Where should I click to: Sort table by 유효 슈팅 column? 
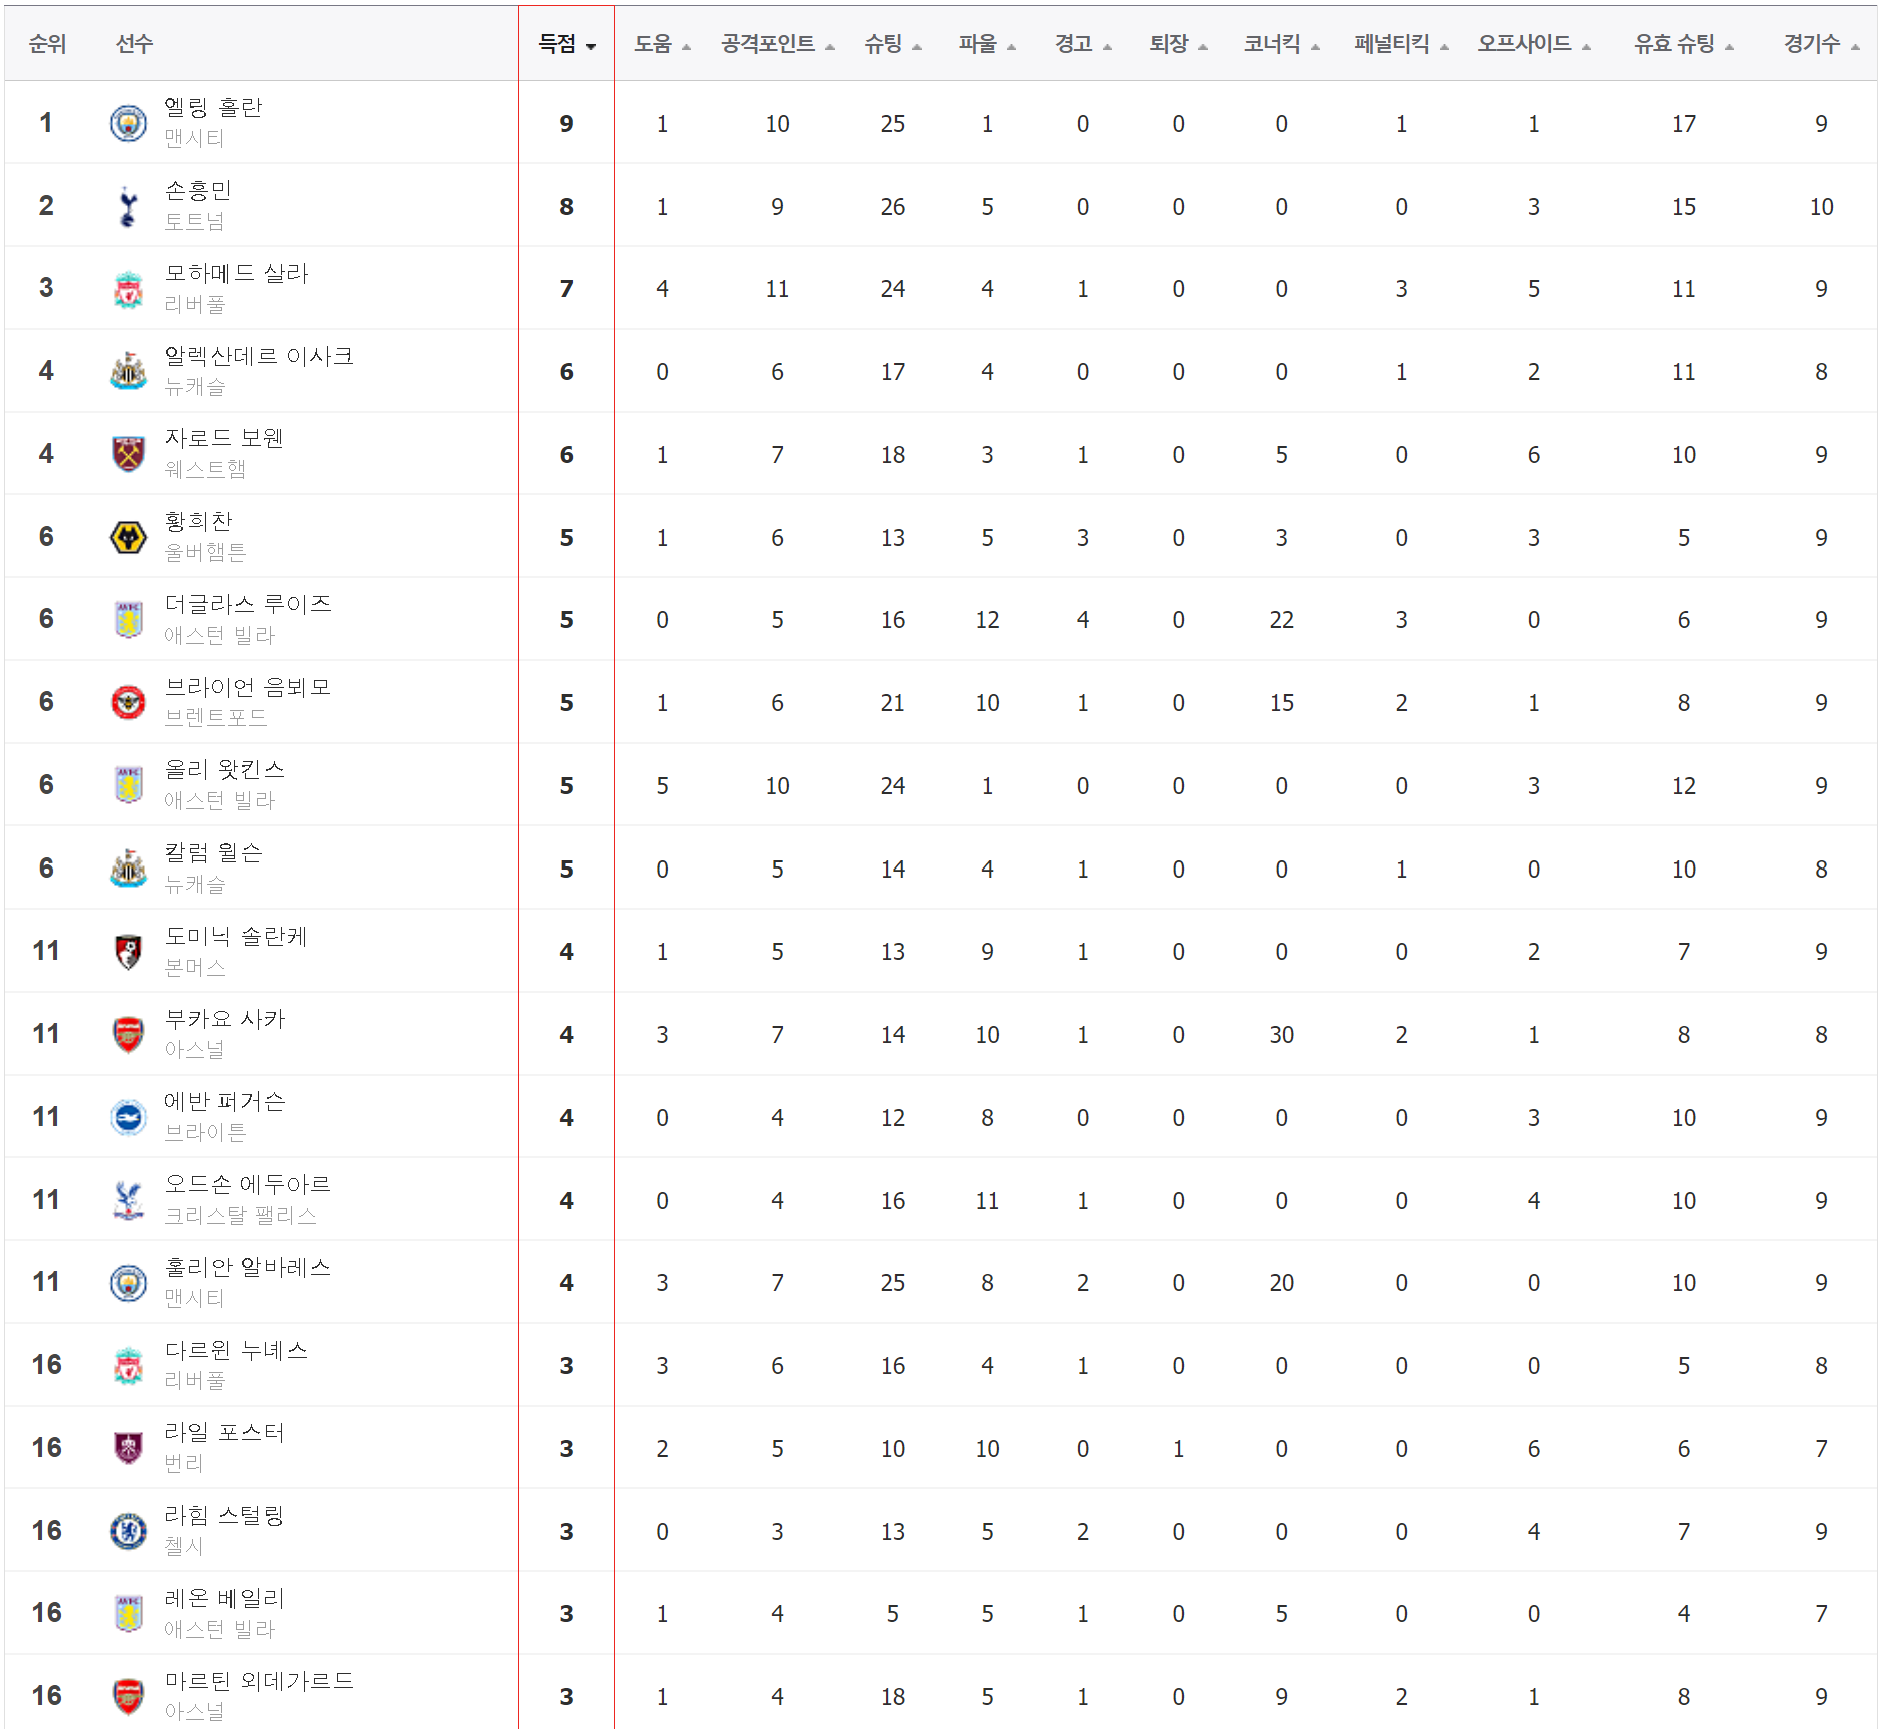1684,44
